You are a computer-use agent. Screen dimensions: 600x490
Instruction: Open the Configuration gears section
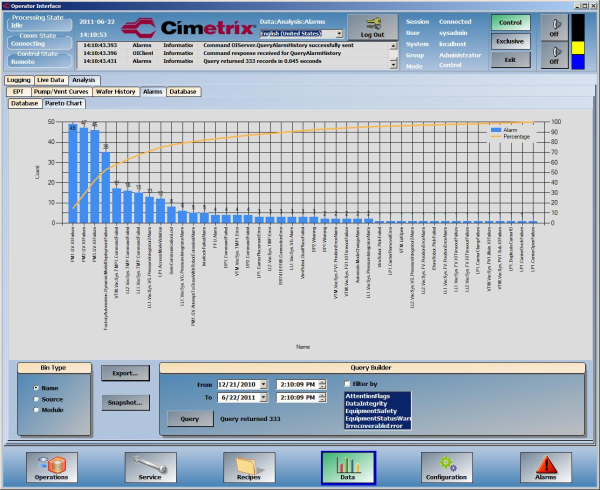point(447,467)
